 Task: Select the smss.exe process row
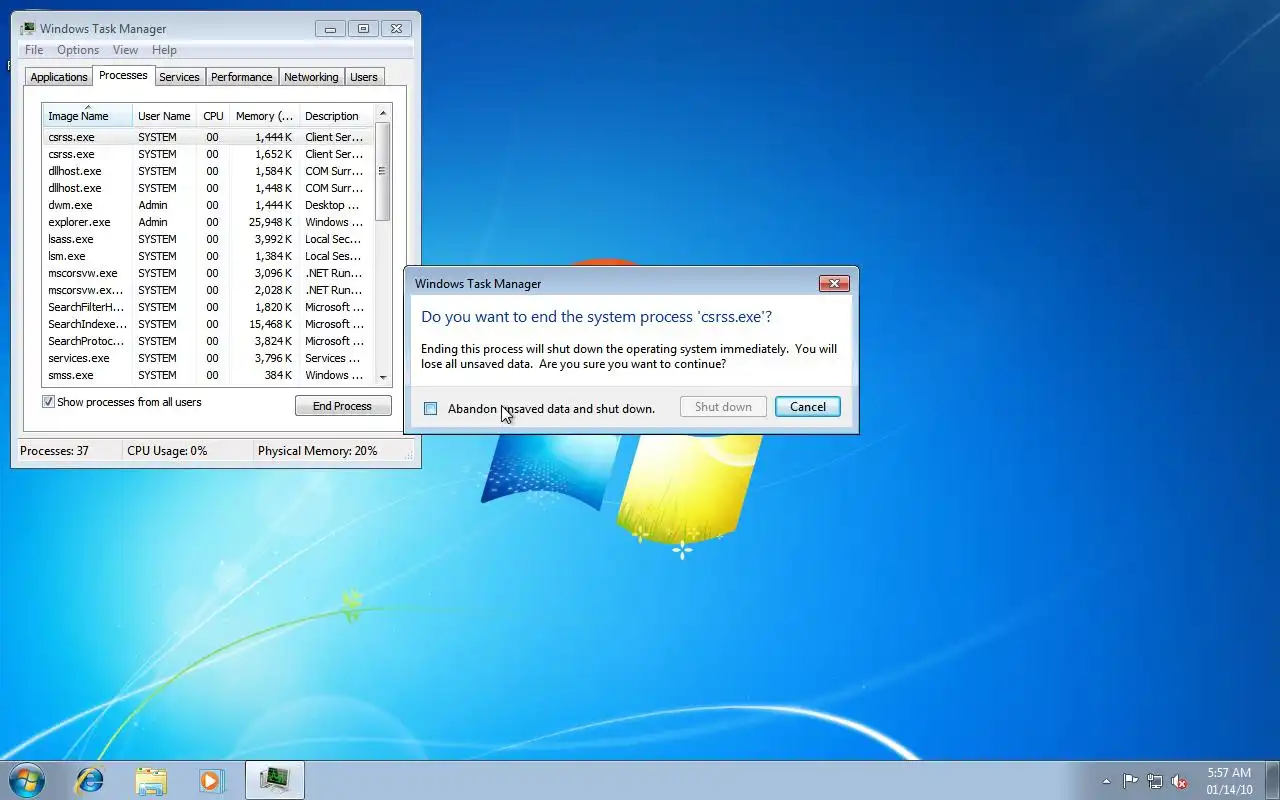coord(208,375)
